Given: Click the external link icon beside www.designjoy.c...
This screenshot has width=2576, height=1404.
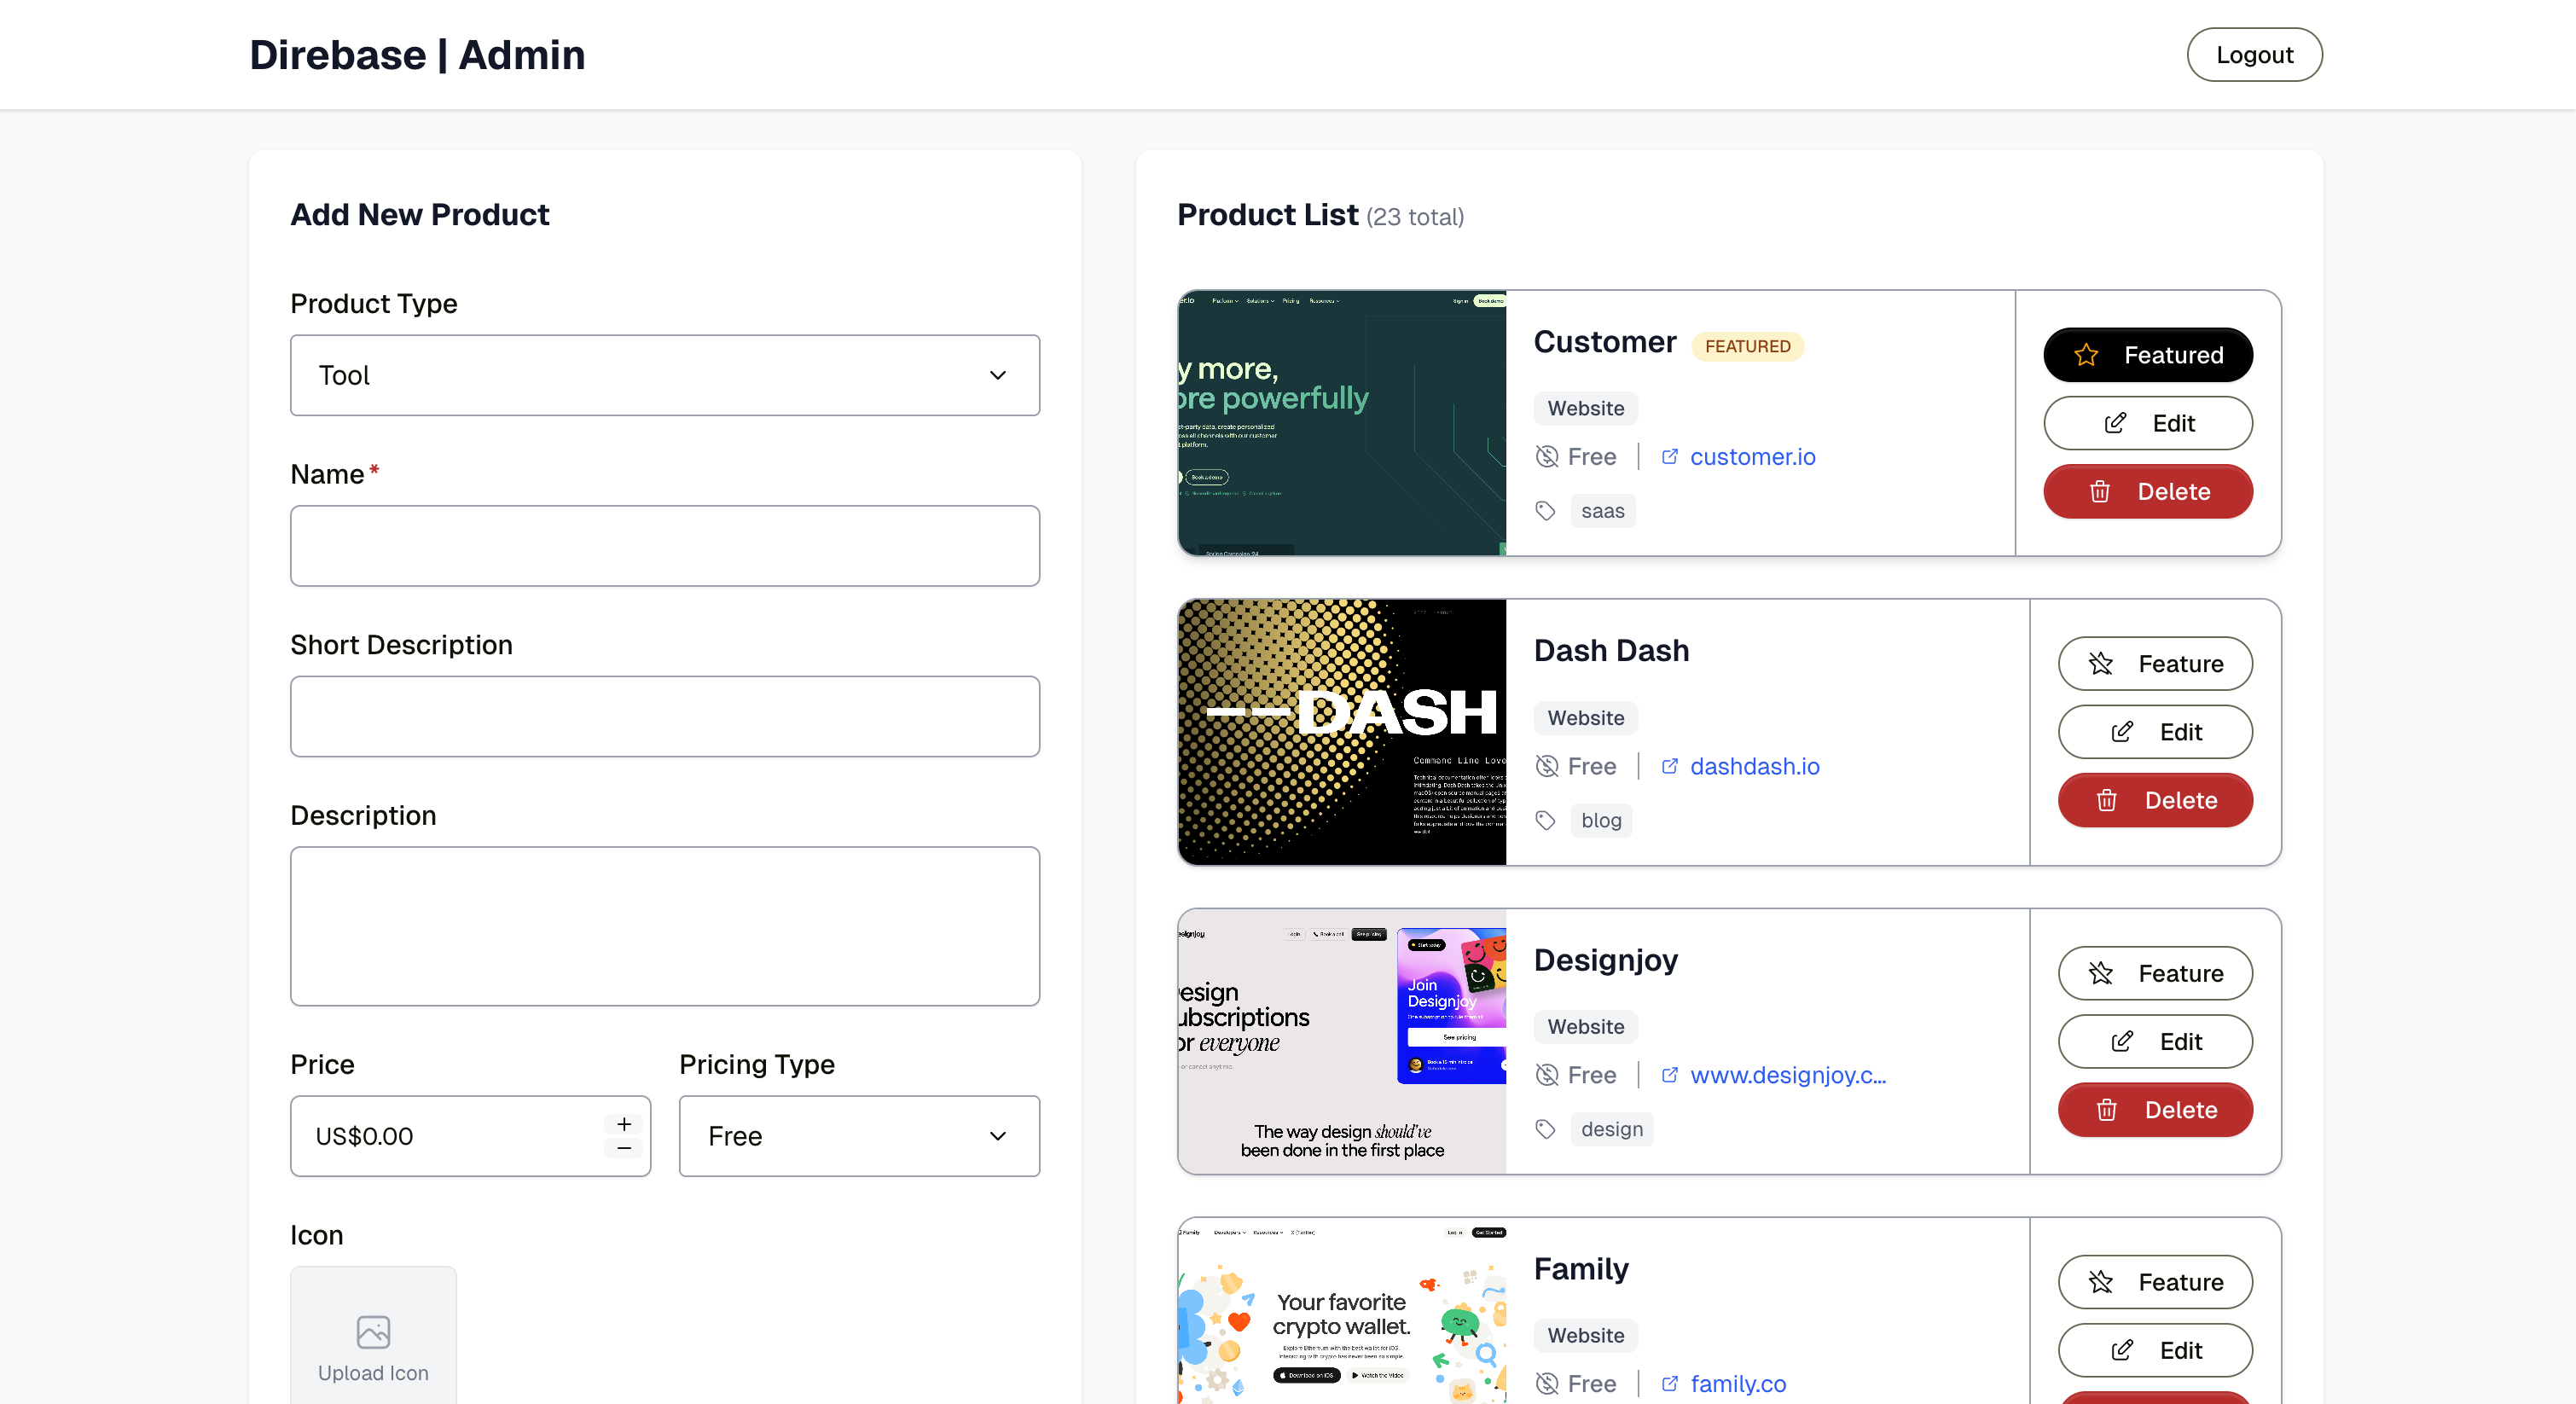Looking at the screenshot, I should coord(1669,1075).
